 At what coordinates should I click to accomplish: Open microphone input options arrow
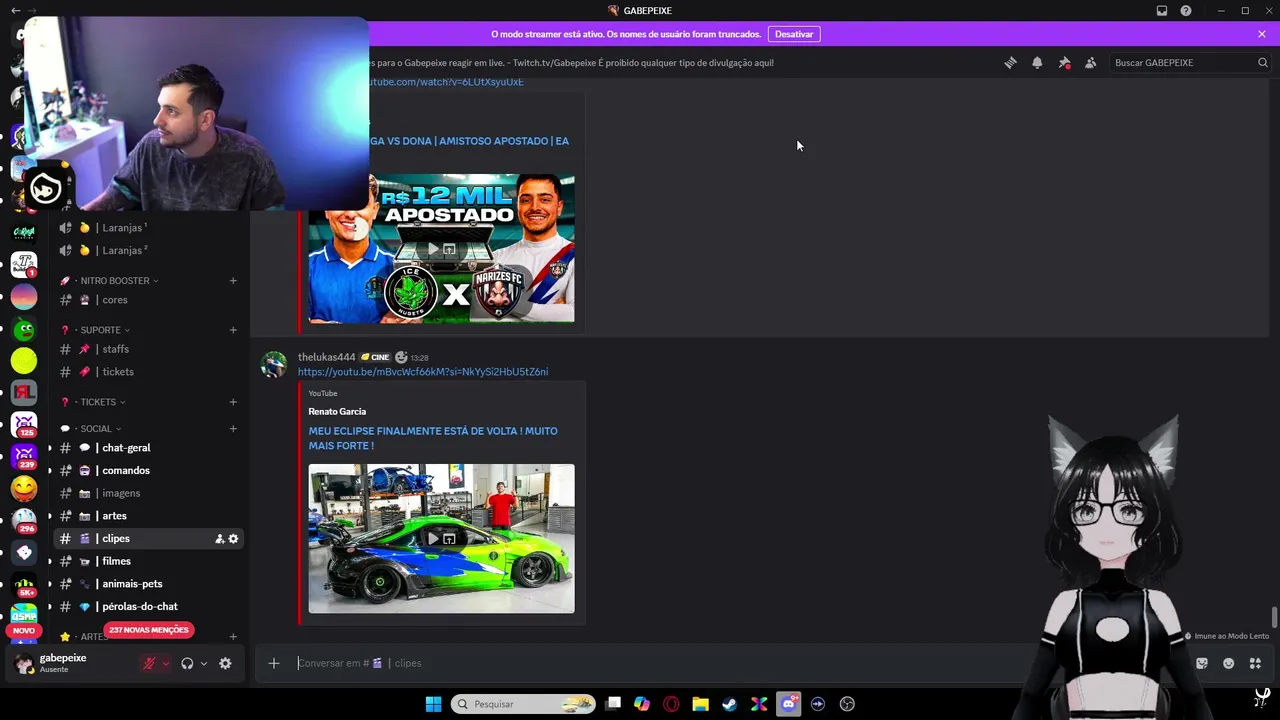coord(166,663)
